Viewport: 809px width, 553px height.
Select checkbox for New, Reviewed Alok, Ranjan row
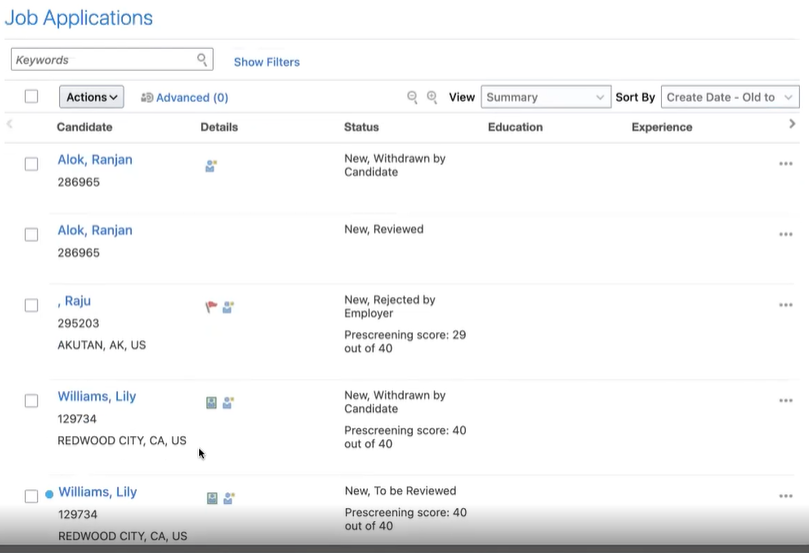tap(31, 235)
